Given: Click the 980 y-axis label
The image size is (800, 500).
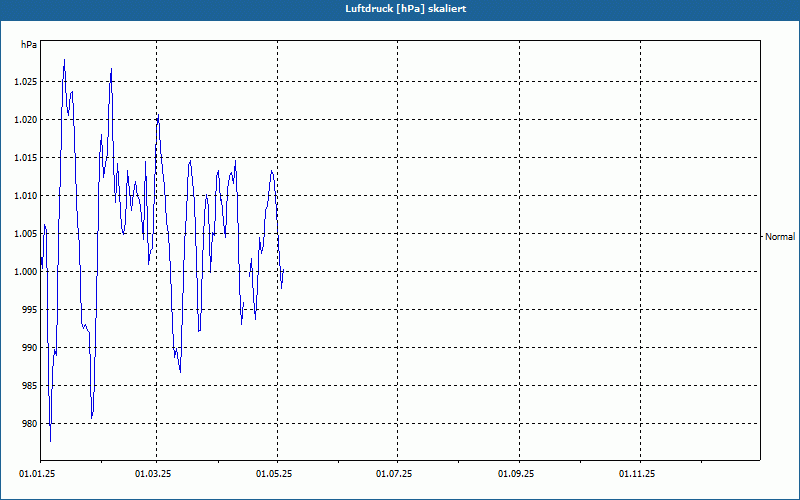Looking at the screenshot, I should (x=30, y=424).
